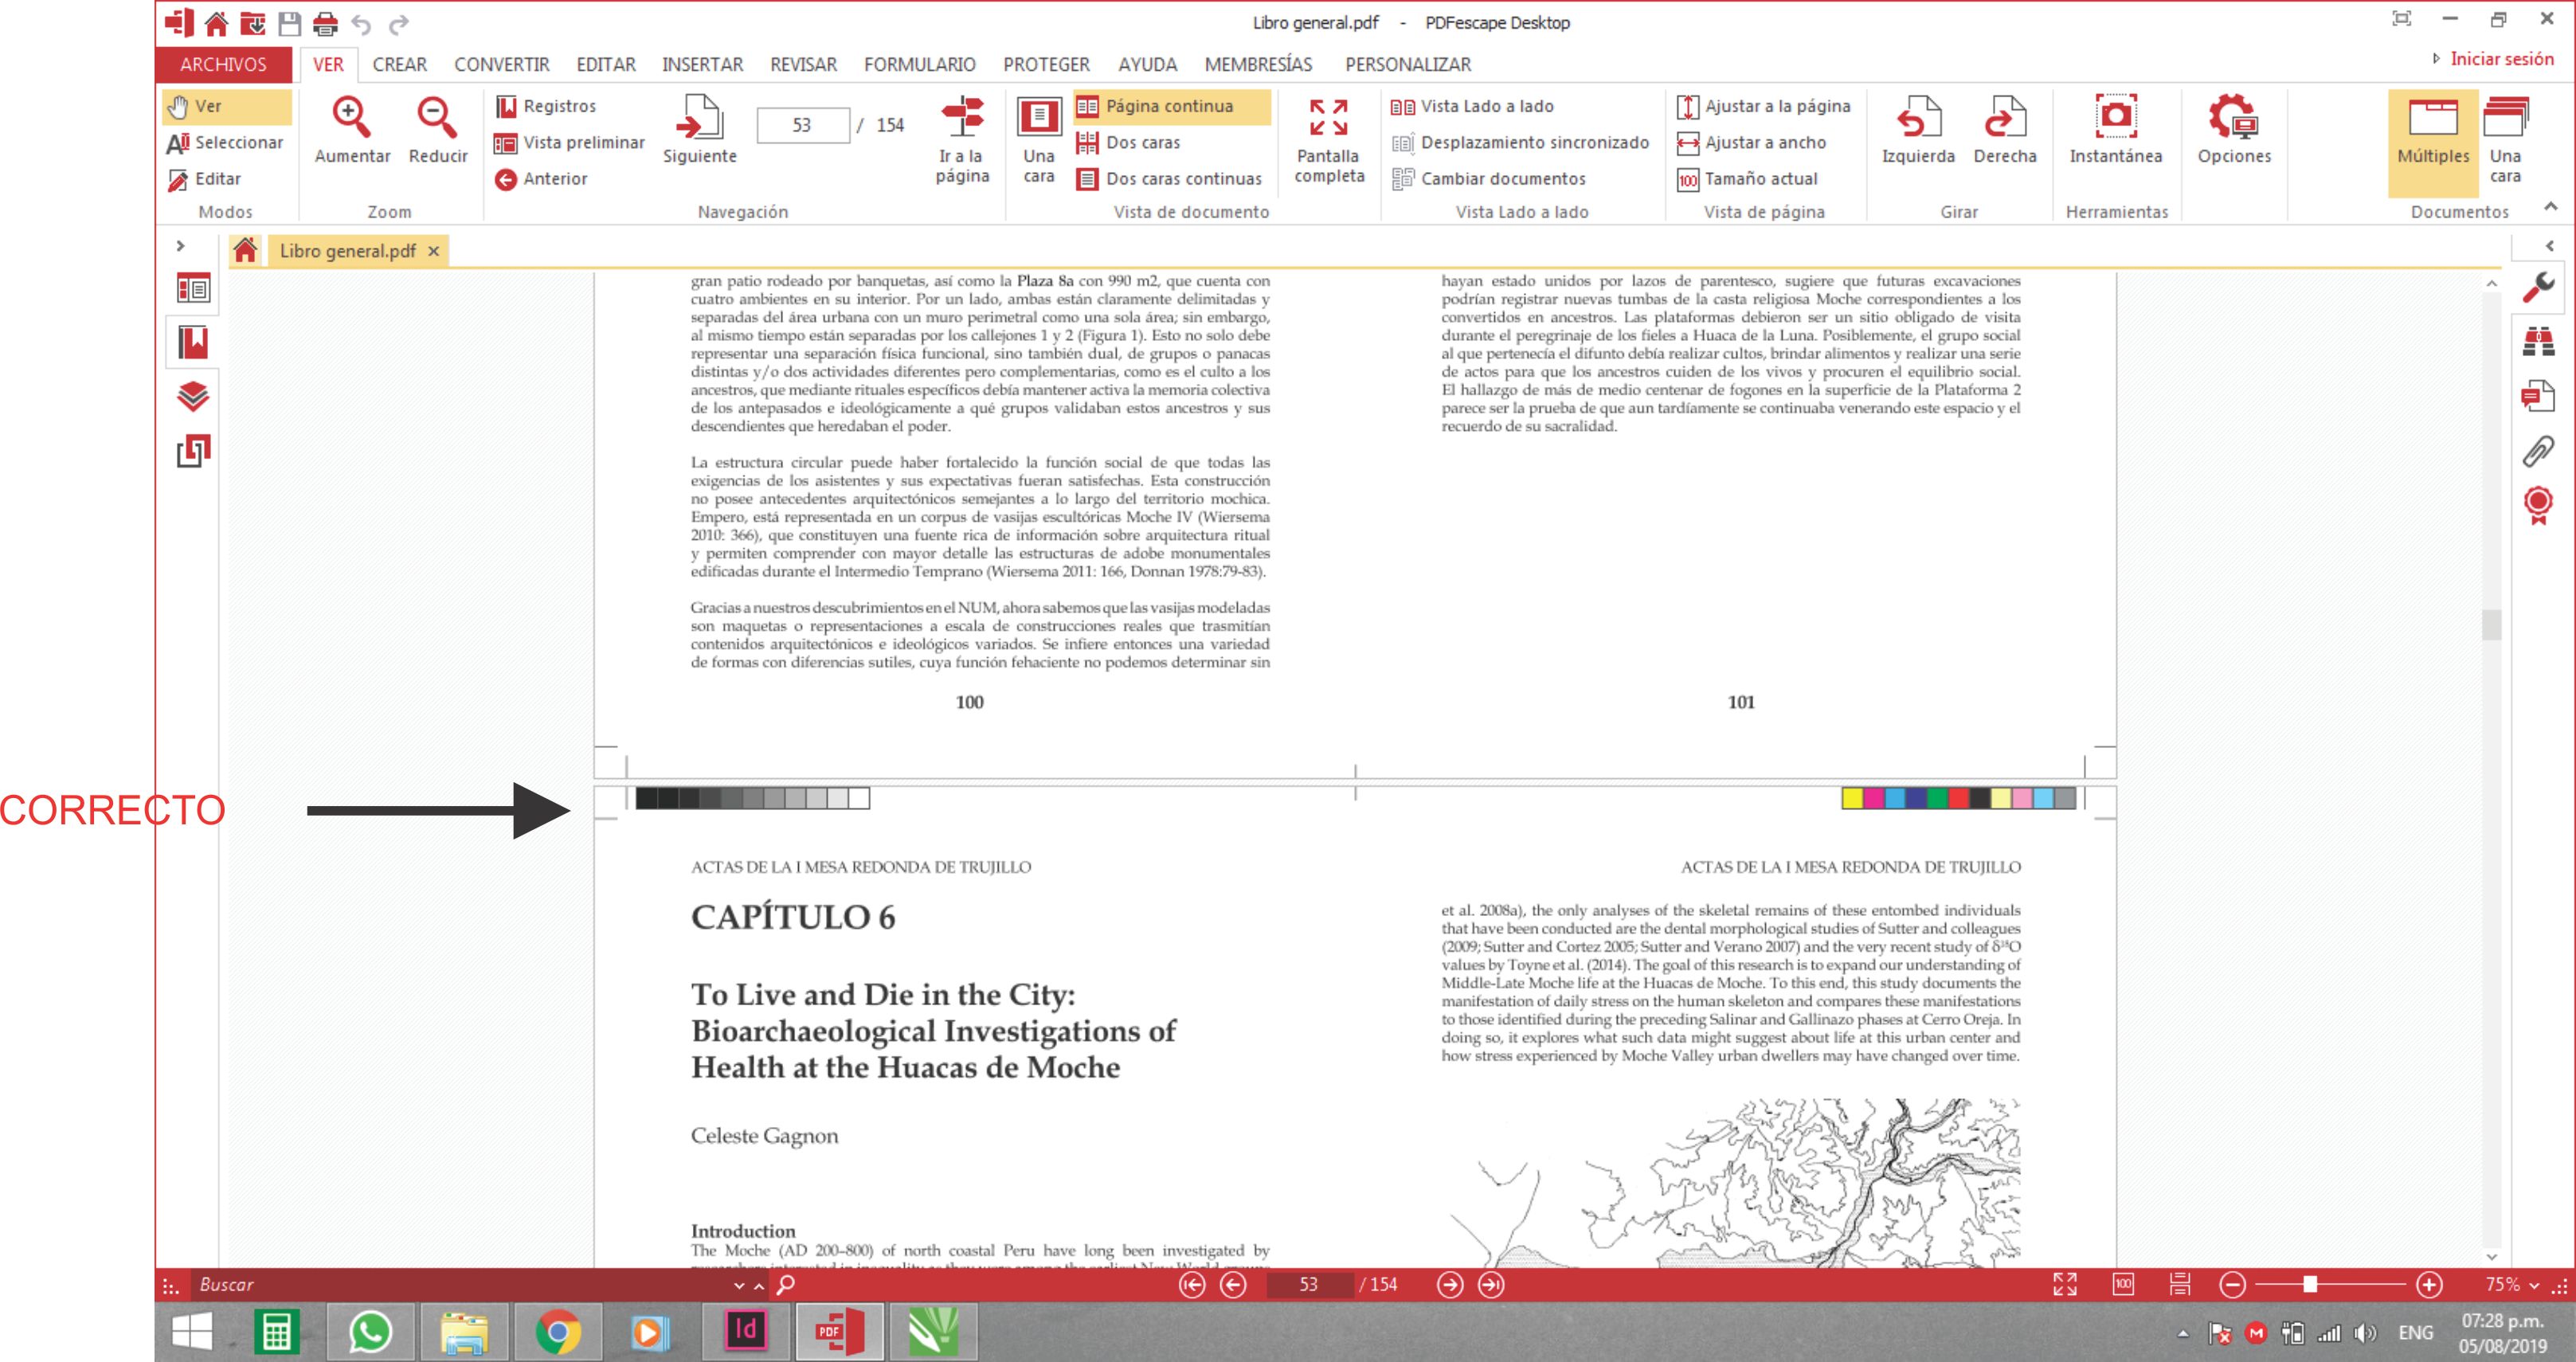Select Dos caras view
The height and width of the screenshot is (1362, 2576).
[x=1128, y=143]
